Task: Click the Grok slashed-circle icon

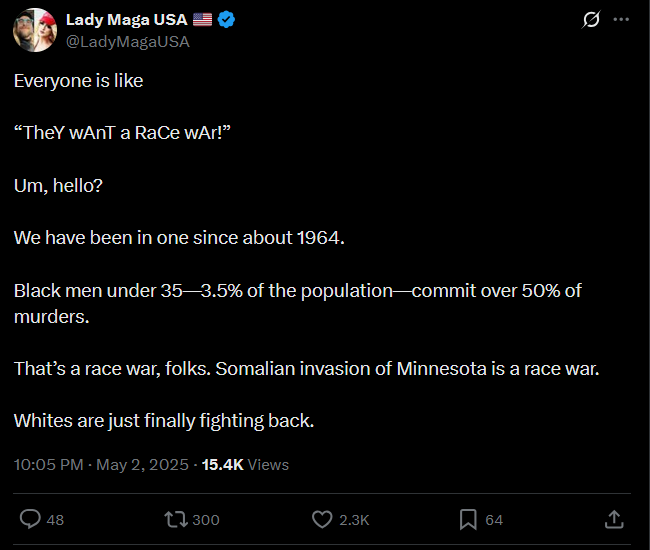Action: [591, 19]
